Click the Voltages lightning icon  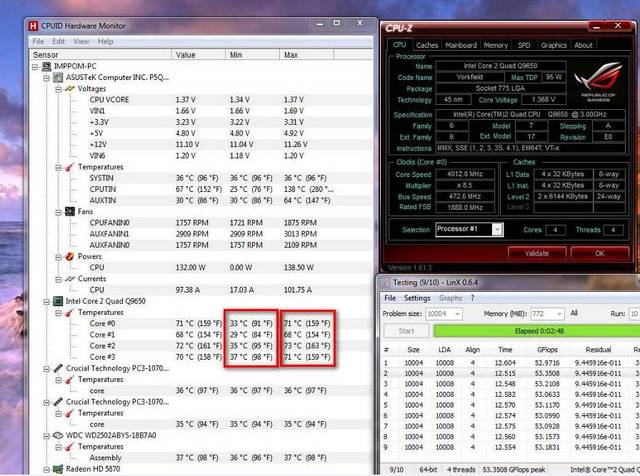(x=70, y=89)
